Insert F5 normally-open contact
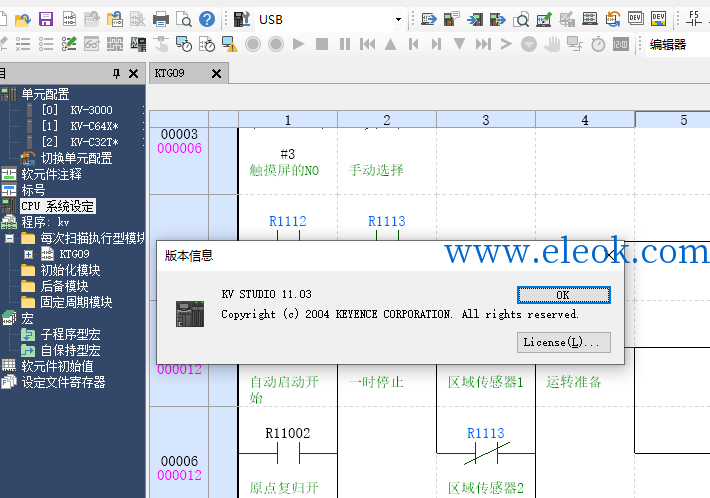710x498 pixels. point(694,19)
